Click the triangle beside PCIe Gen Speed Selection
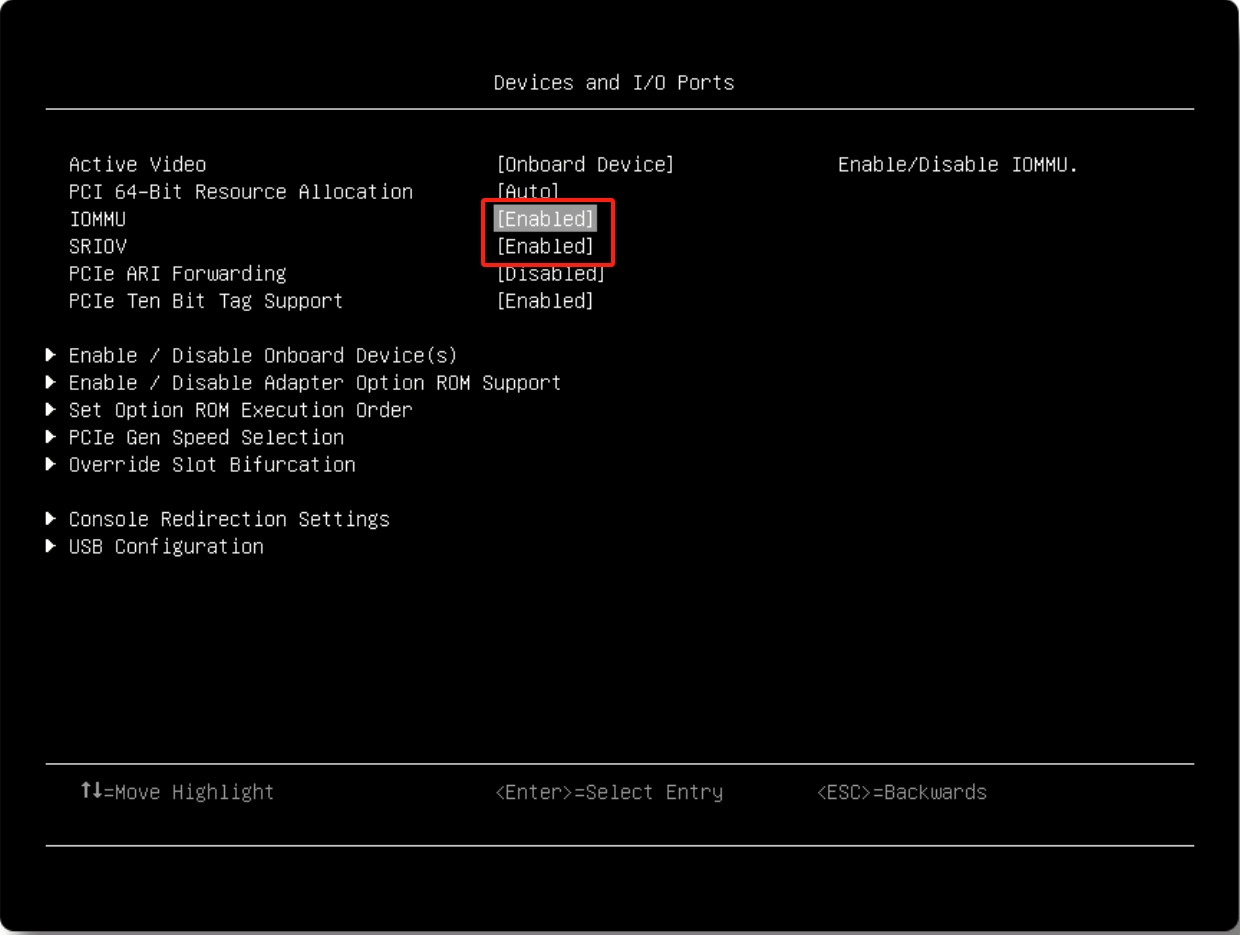The height and width of the screenshot is (935, 1240). click(x=51, y=437)
